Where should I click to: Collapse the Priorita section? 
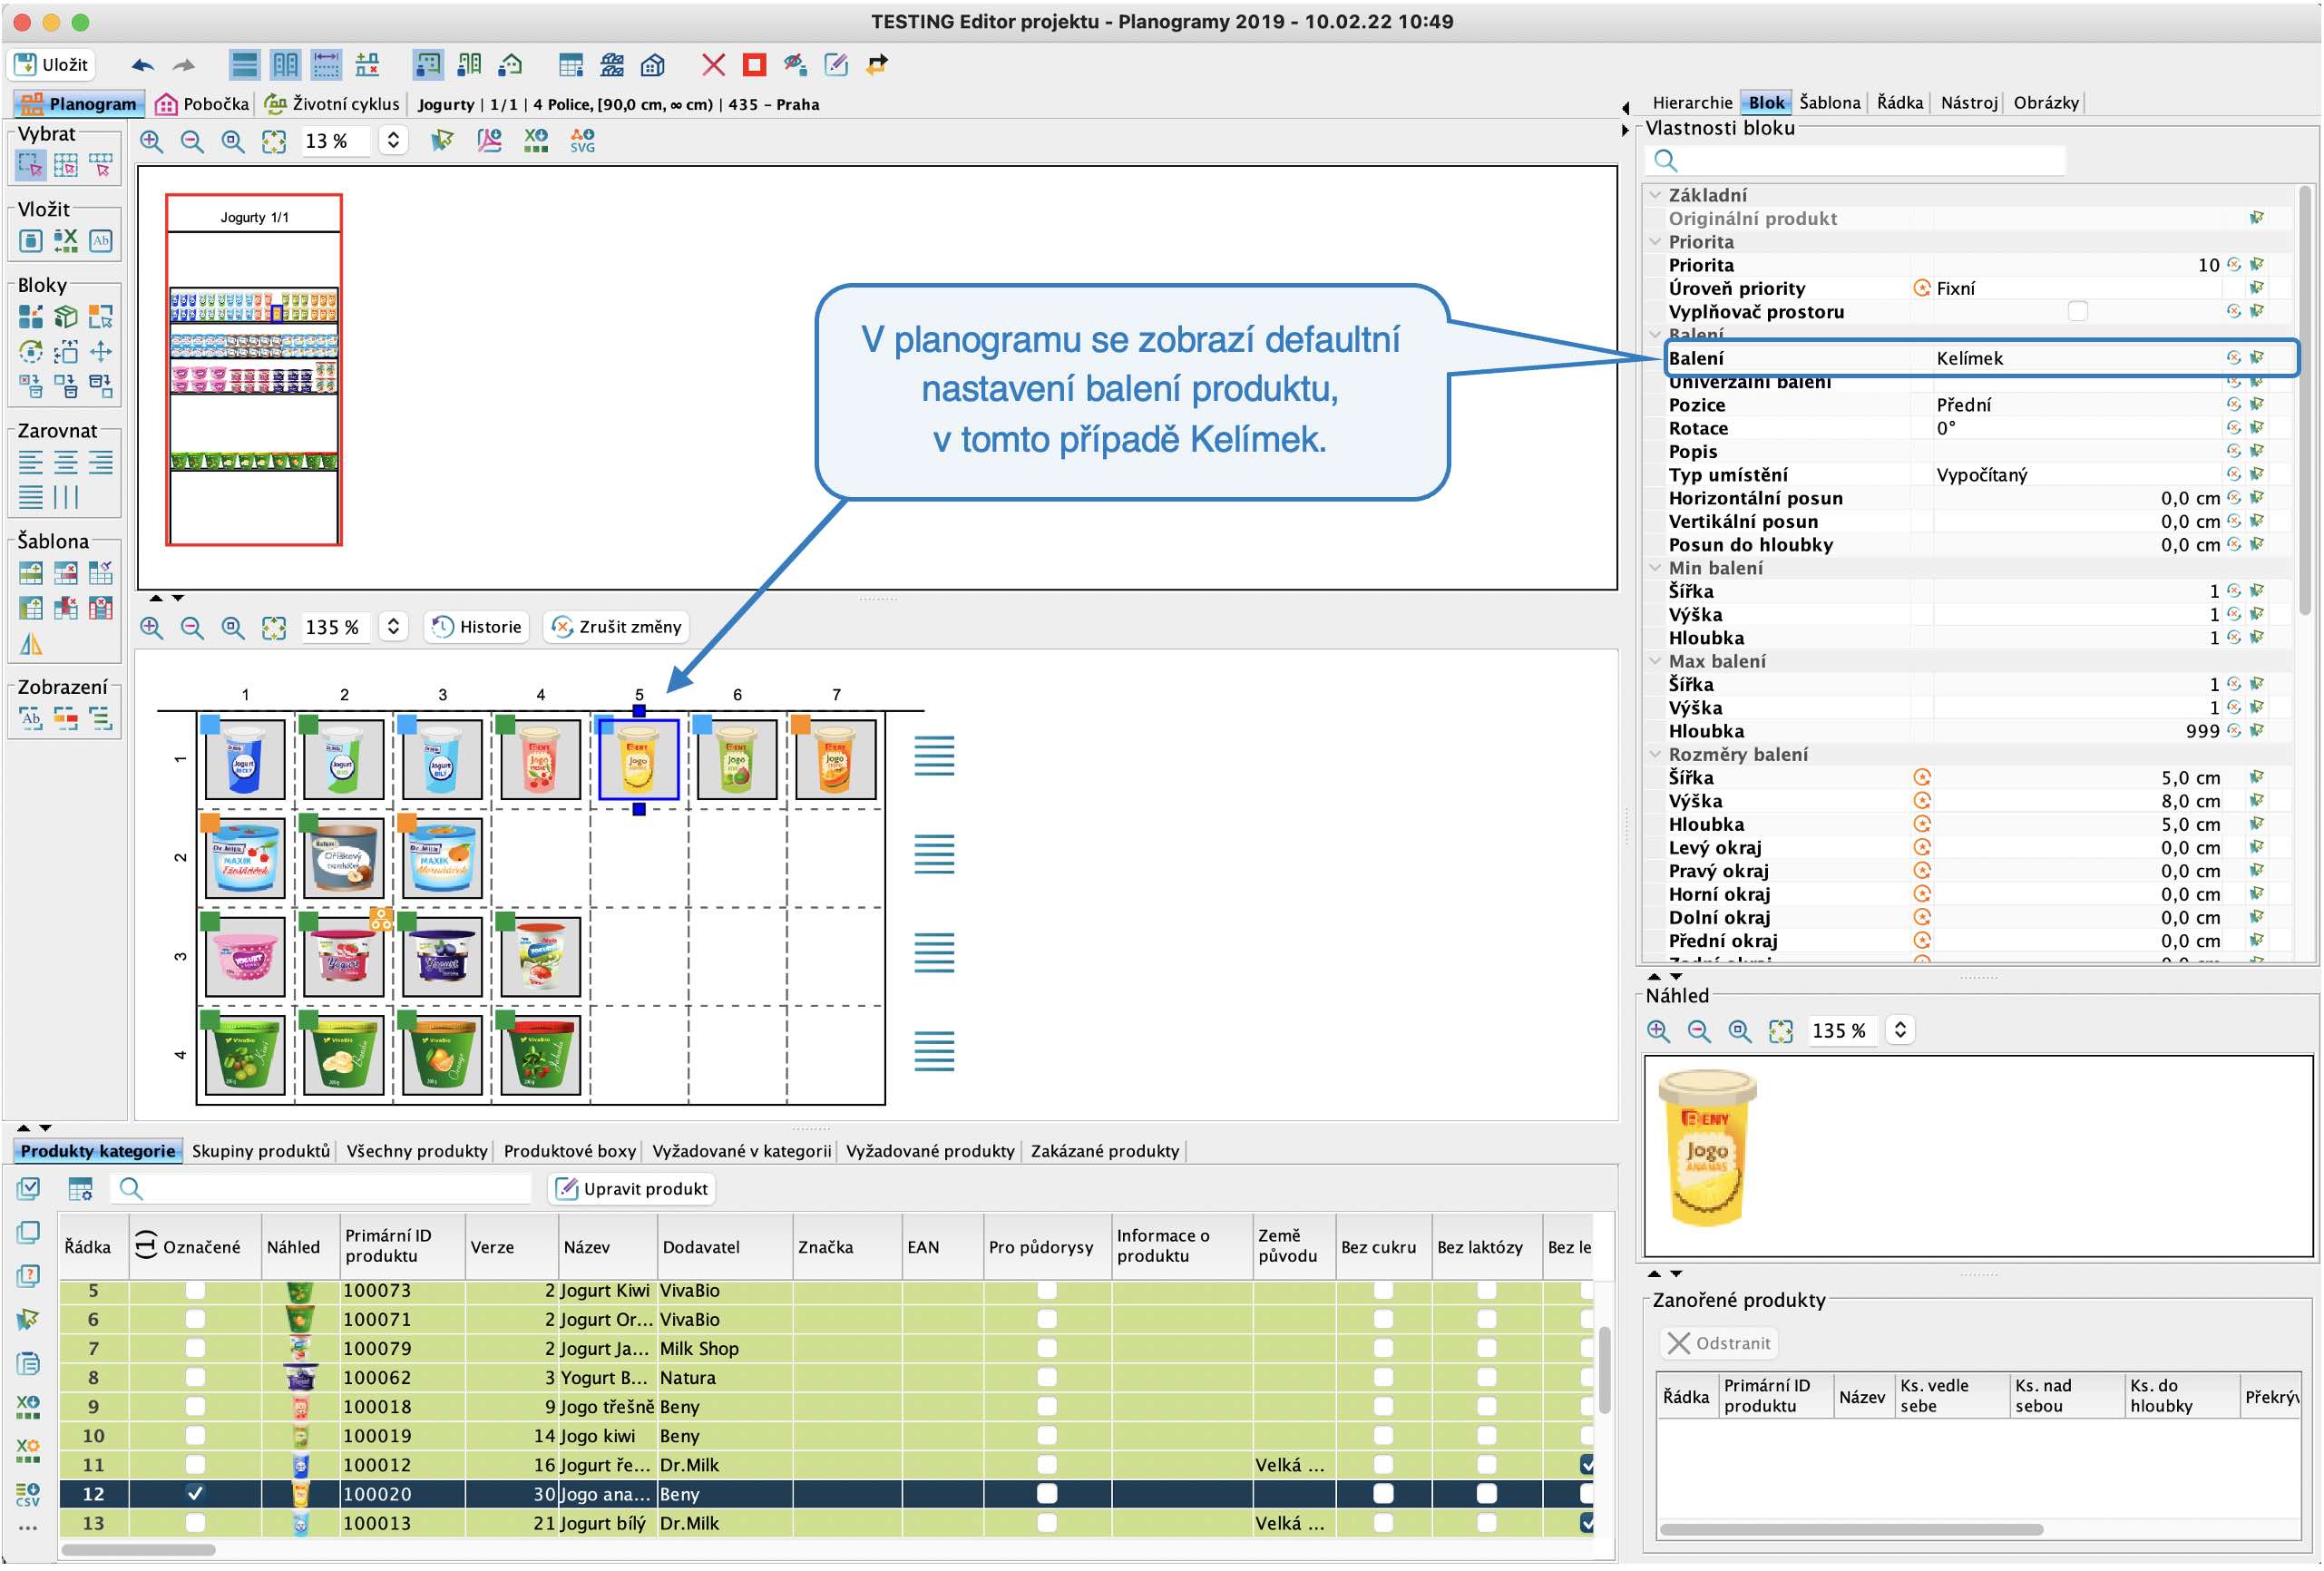point(1655,242)
